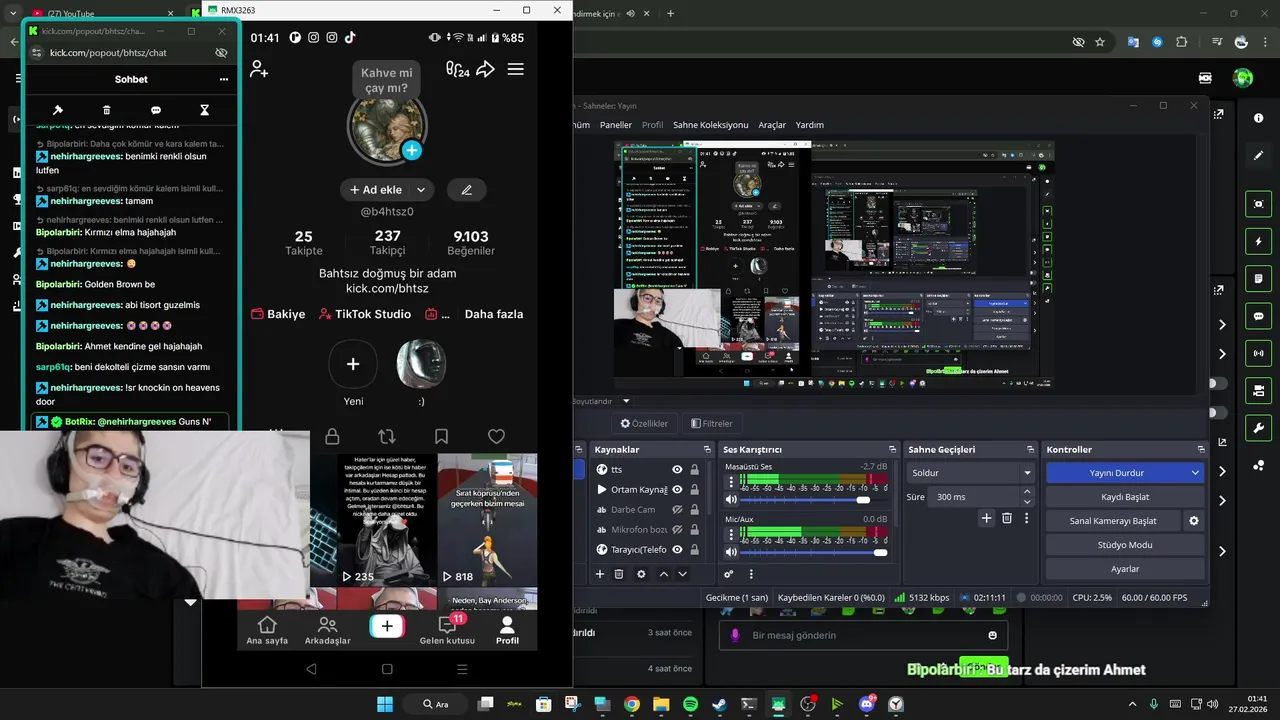The width and height of the screenshot is (1280, 720).
Task: Show the hidden Darbe Cam source
Action: pos(677,509)
